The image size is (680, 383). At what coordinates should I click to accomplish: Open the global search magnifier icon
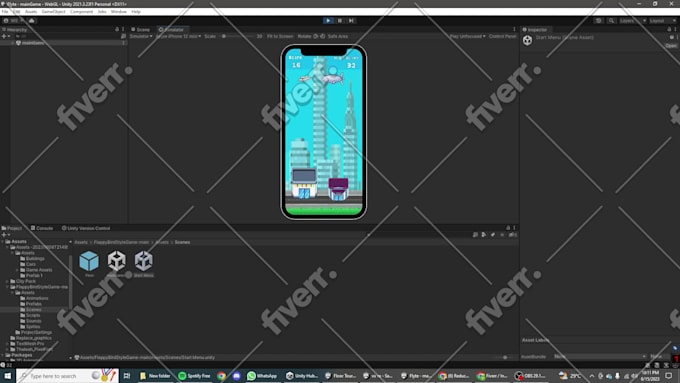pyautogui.click(x=611, y=20)
